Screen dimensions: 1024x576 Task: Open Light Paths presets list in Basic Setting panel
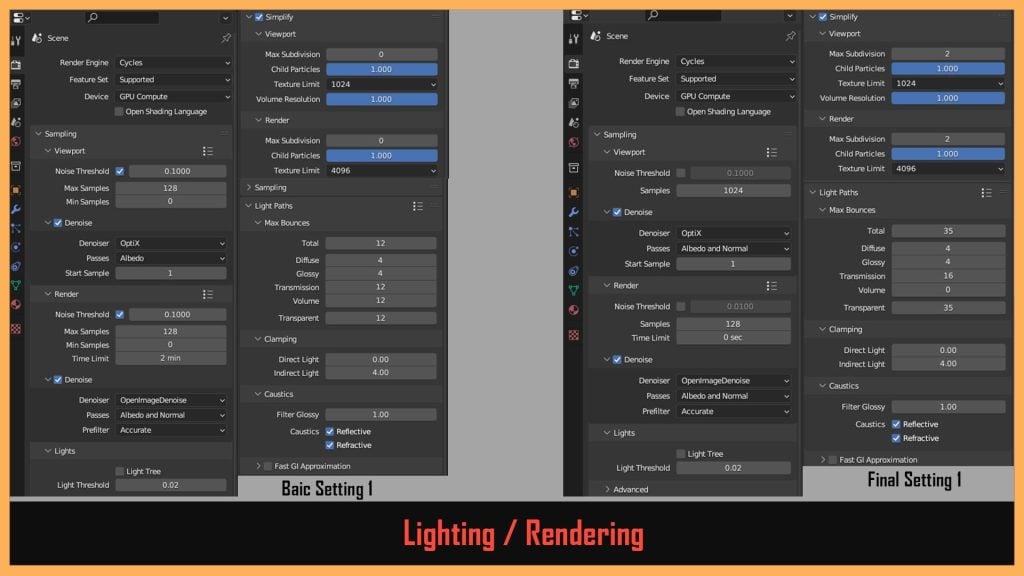417,206
